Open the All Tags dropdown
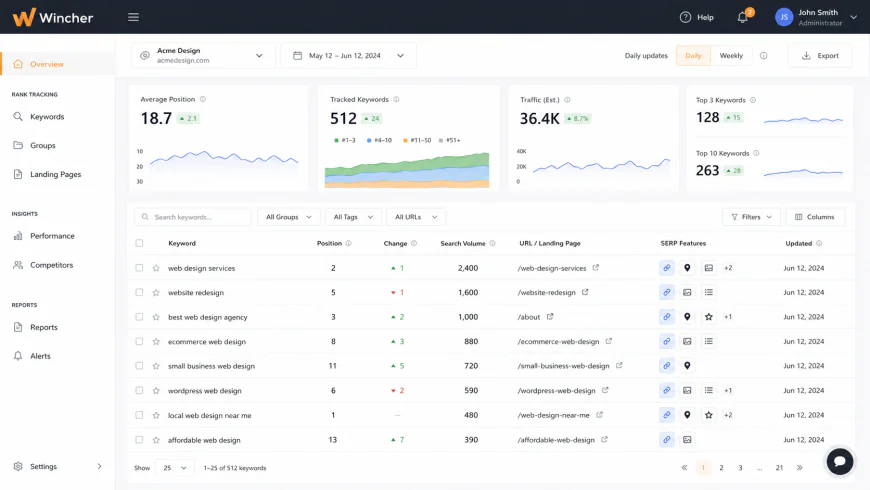 pos(353,217)
